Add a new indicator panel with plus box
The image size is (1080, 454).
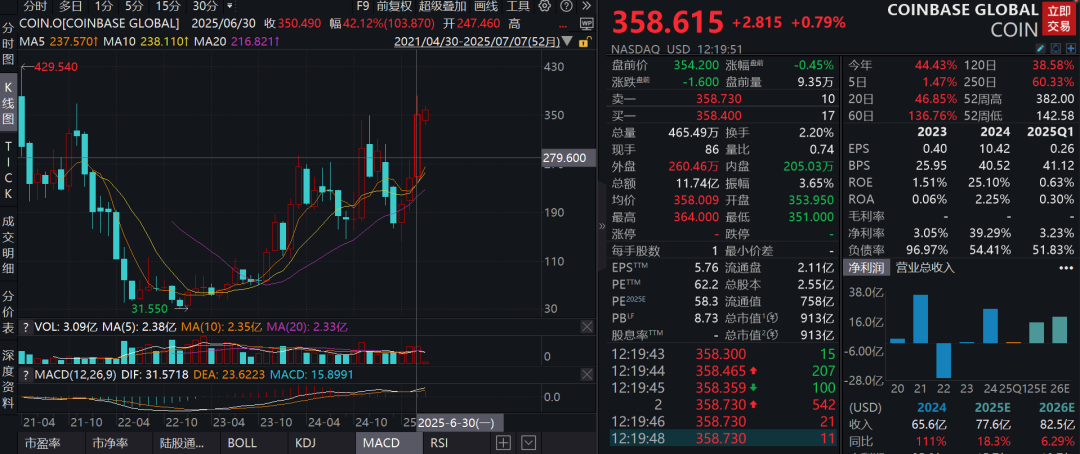tap(504, 442)
